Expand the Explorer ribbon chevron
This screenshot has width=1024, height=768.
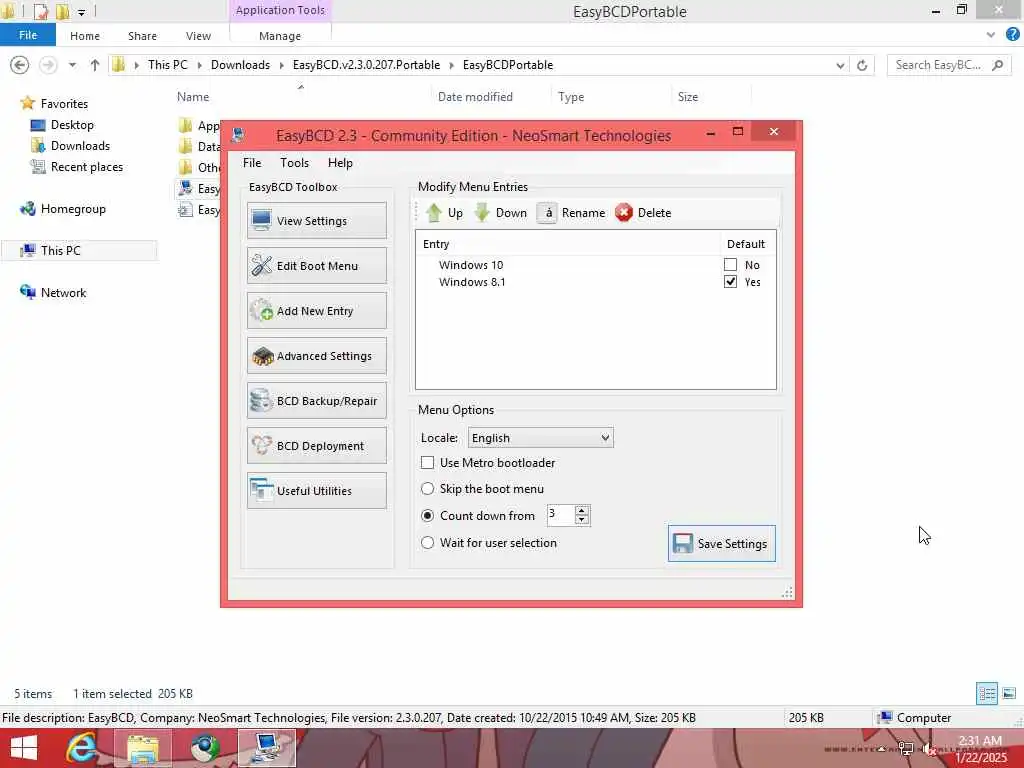point(991,35)
